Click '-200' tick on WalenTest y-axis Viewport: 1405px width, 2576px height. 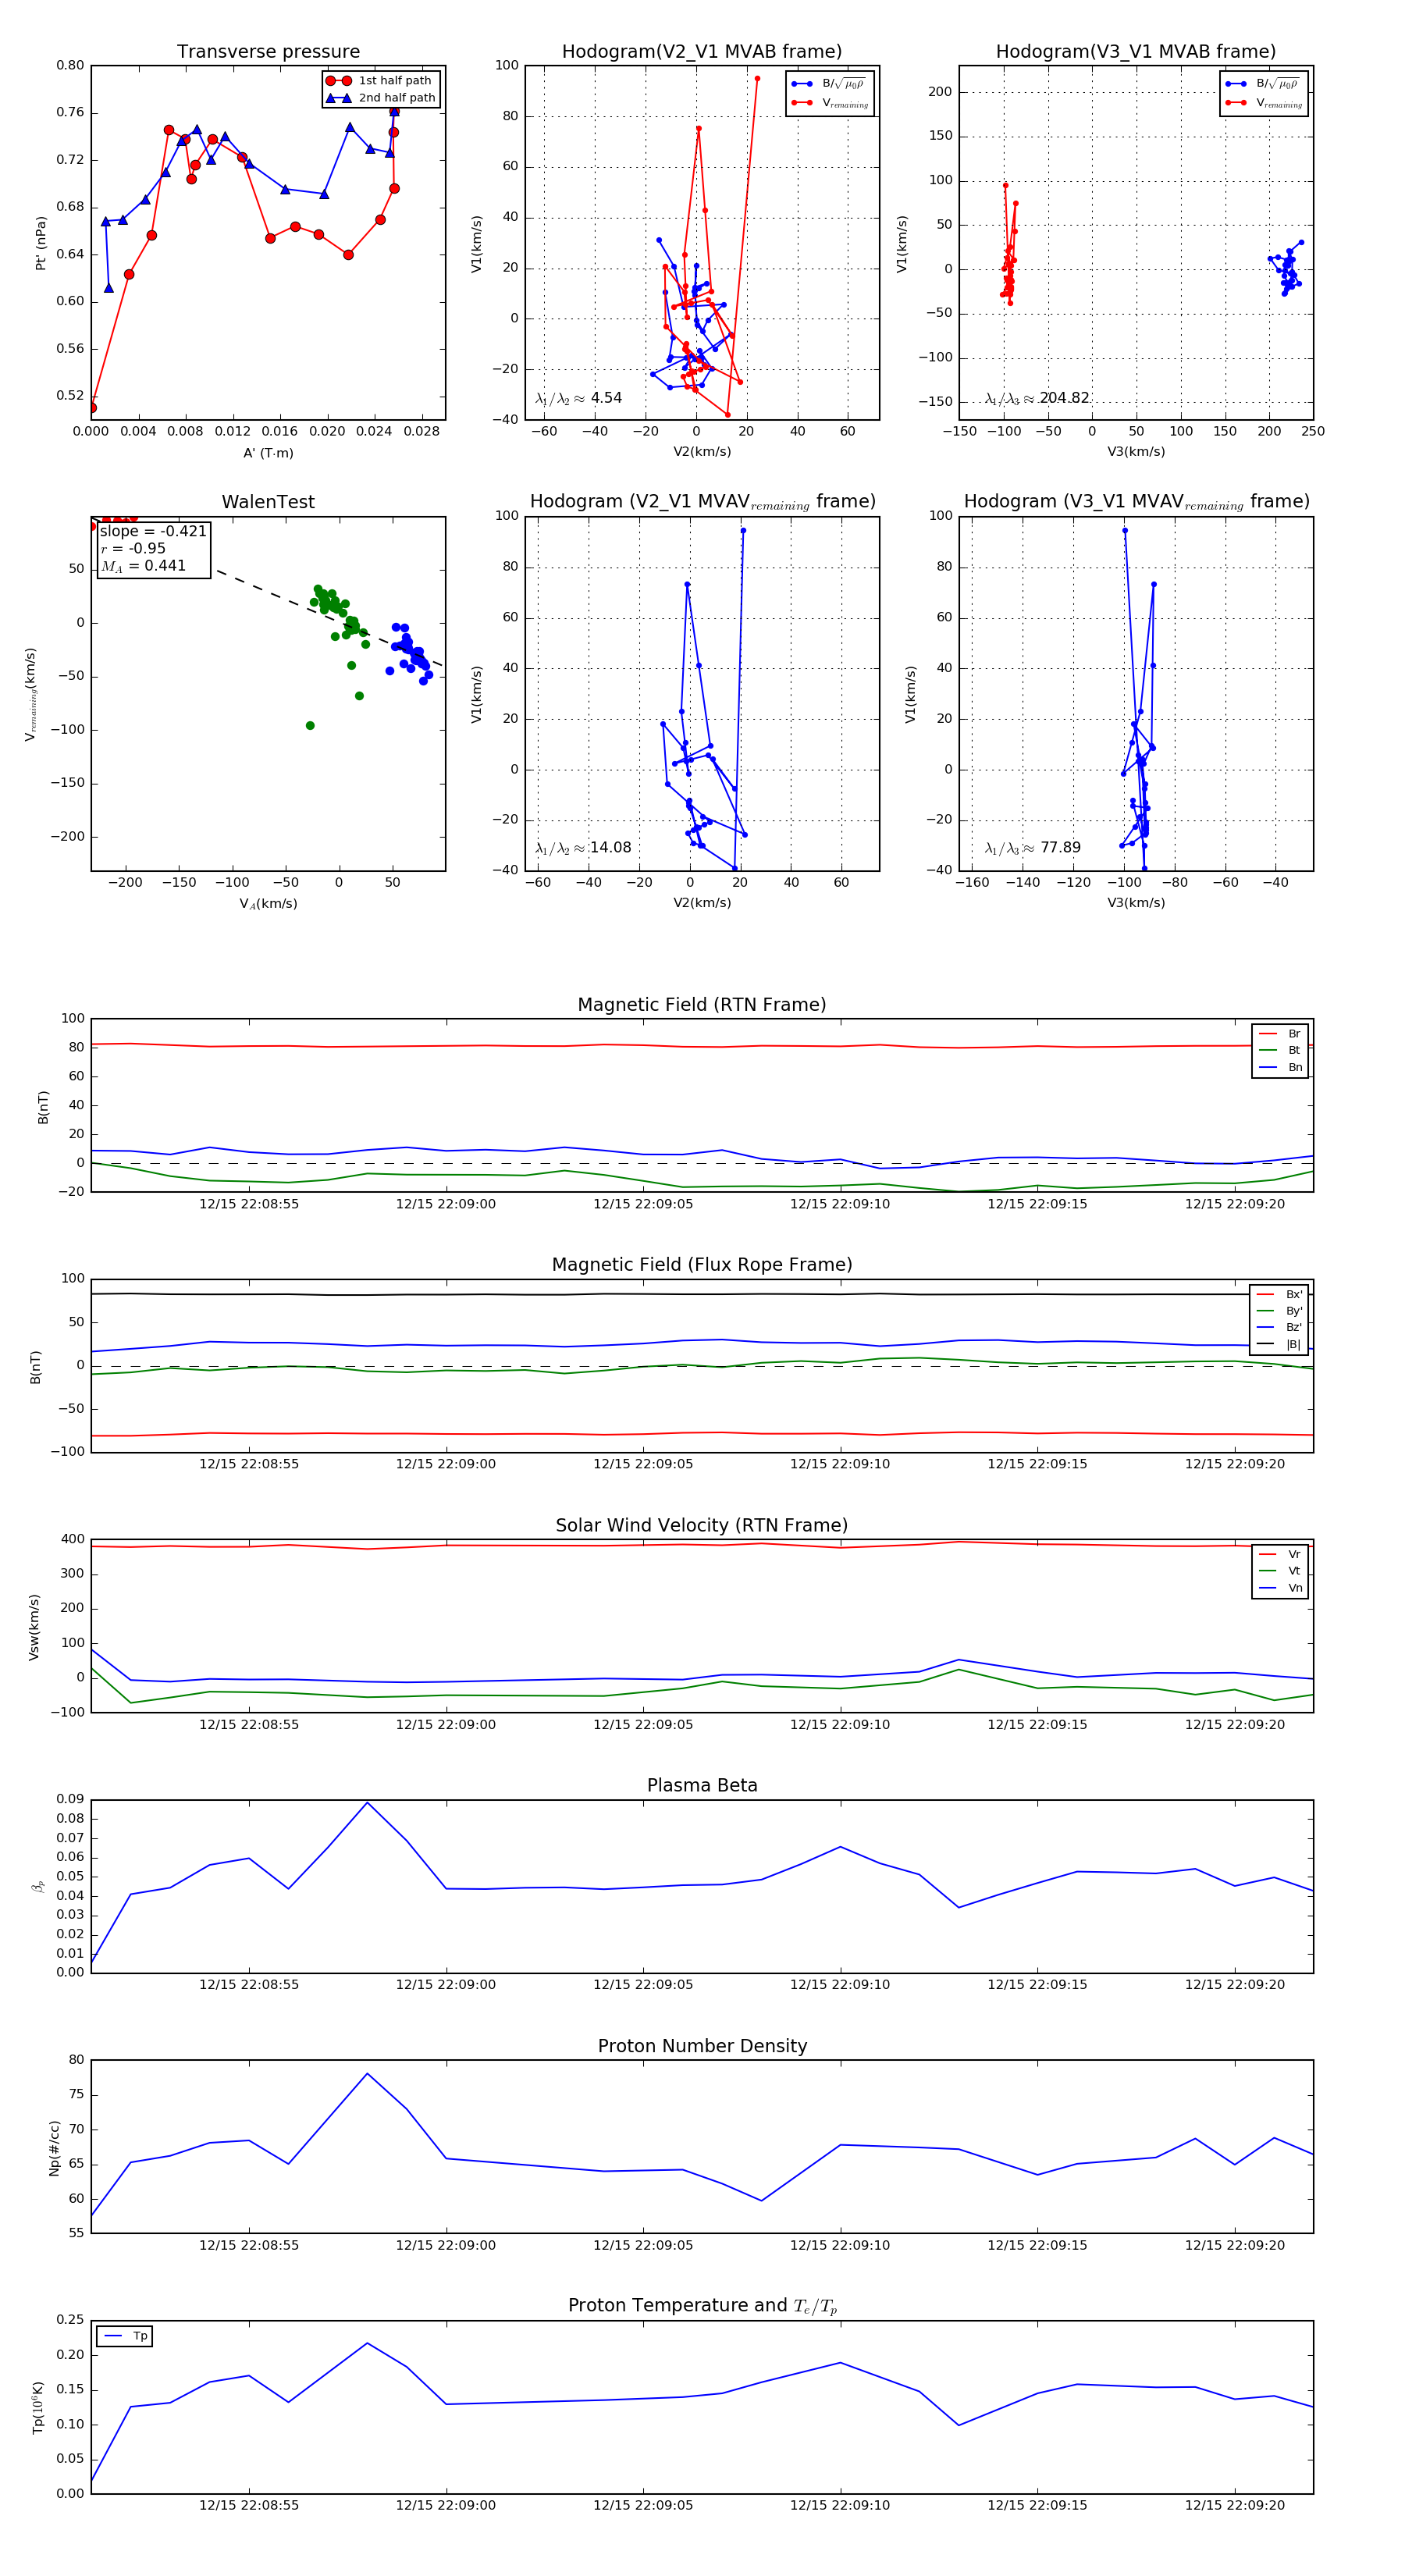pos(67,837)
